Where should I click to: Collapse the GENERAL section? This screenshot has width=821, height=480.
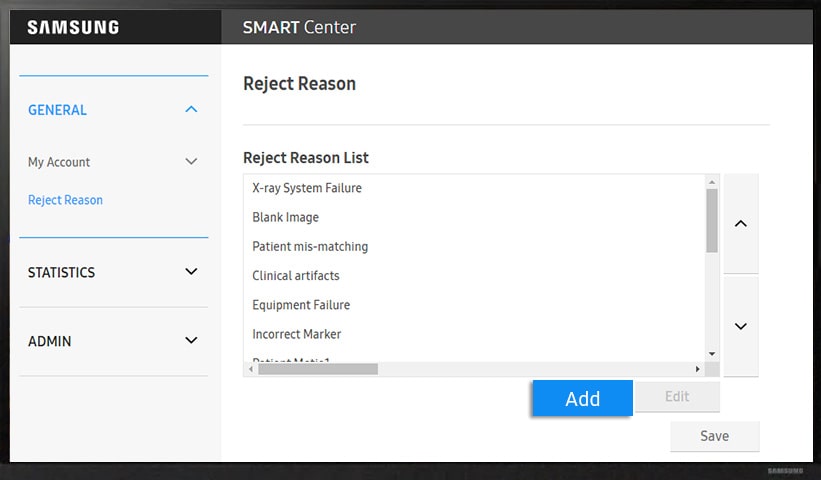click(191, 110)
